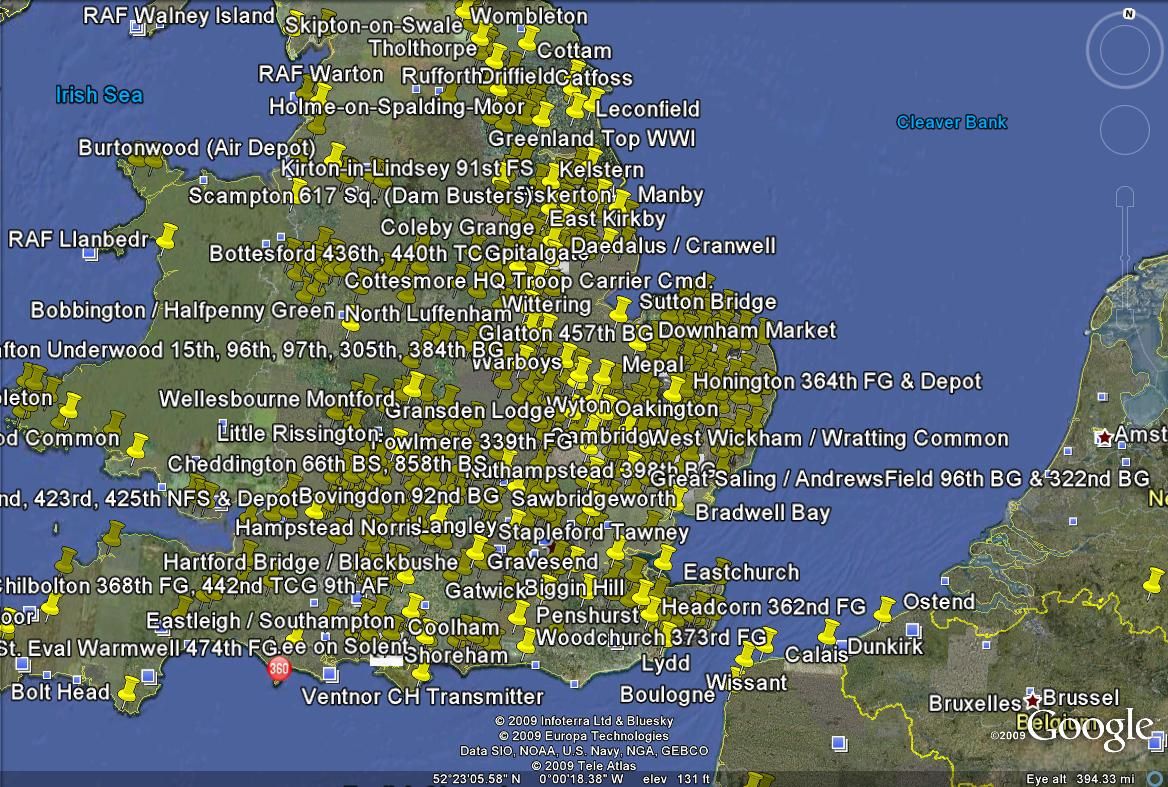
Task: Click the latitude 52°23'05.58" N readout
Action: [477, 779]
